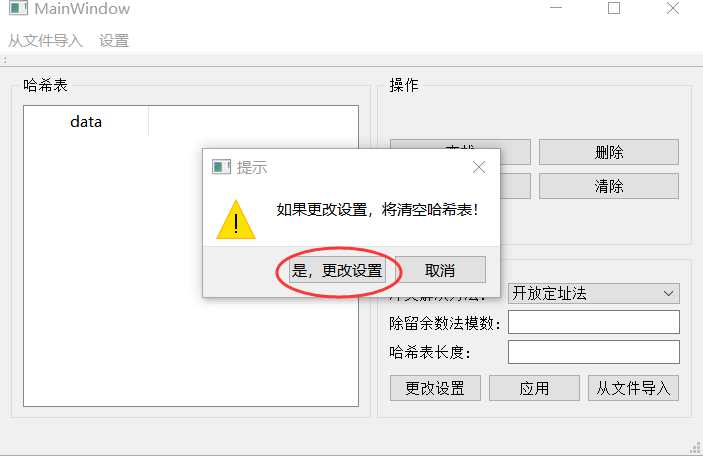703x456 pixels.
Task: Open the 设置 menu
Action: point(114,41)
